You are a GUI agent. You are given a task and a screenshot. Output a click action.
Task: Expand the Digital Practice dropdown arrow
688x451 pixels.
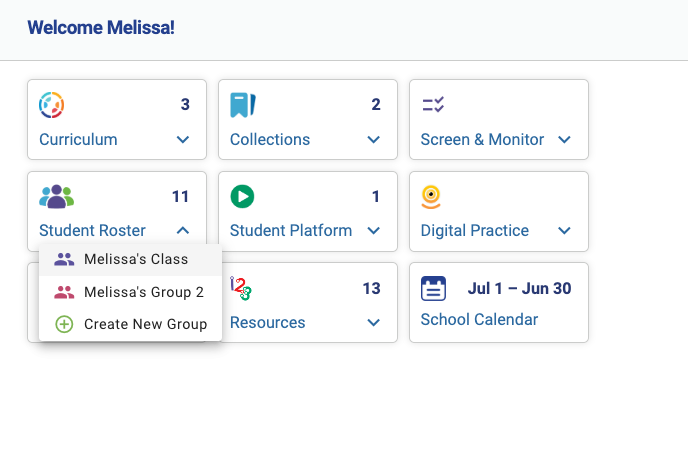pos(564,230)
